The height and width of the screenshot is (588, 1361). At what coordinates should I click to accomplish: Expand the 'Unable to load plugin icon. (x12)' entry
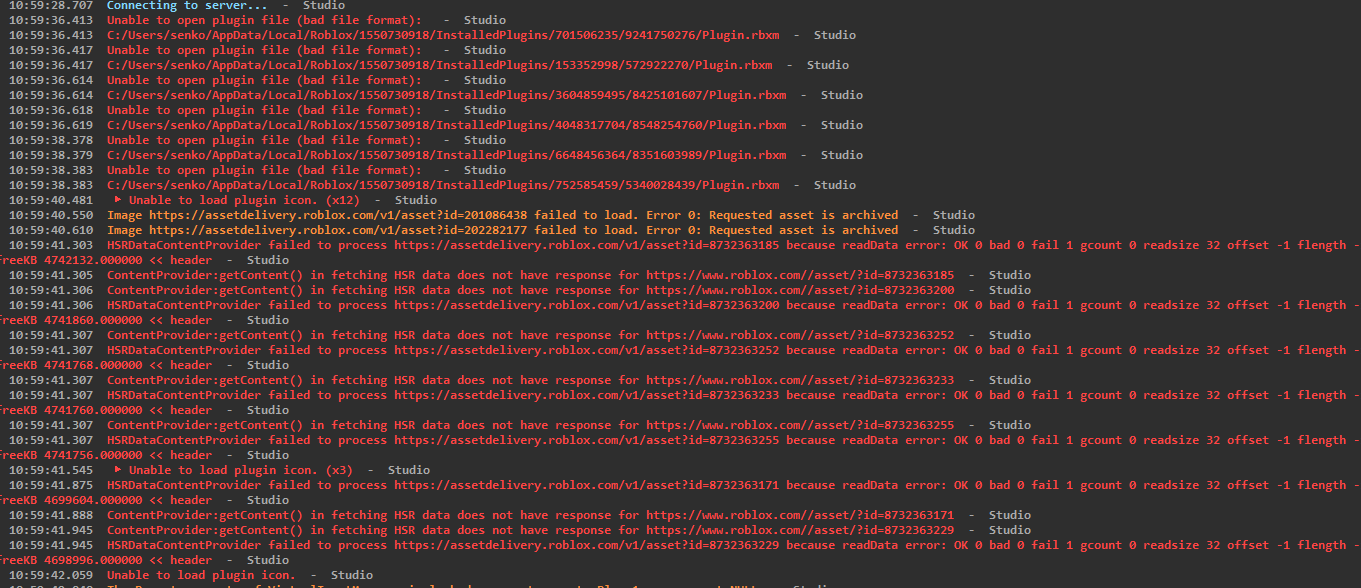119,200
